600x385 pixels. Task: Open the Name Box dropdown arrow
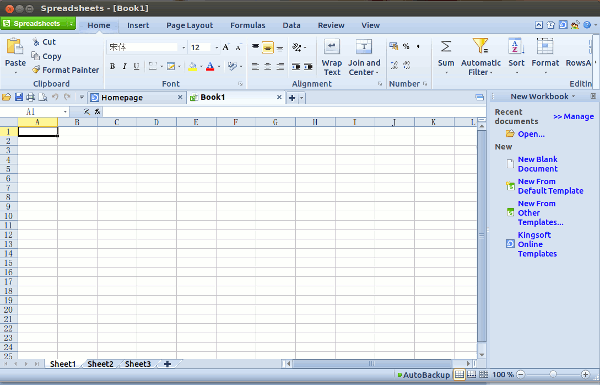[65, 112]
